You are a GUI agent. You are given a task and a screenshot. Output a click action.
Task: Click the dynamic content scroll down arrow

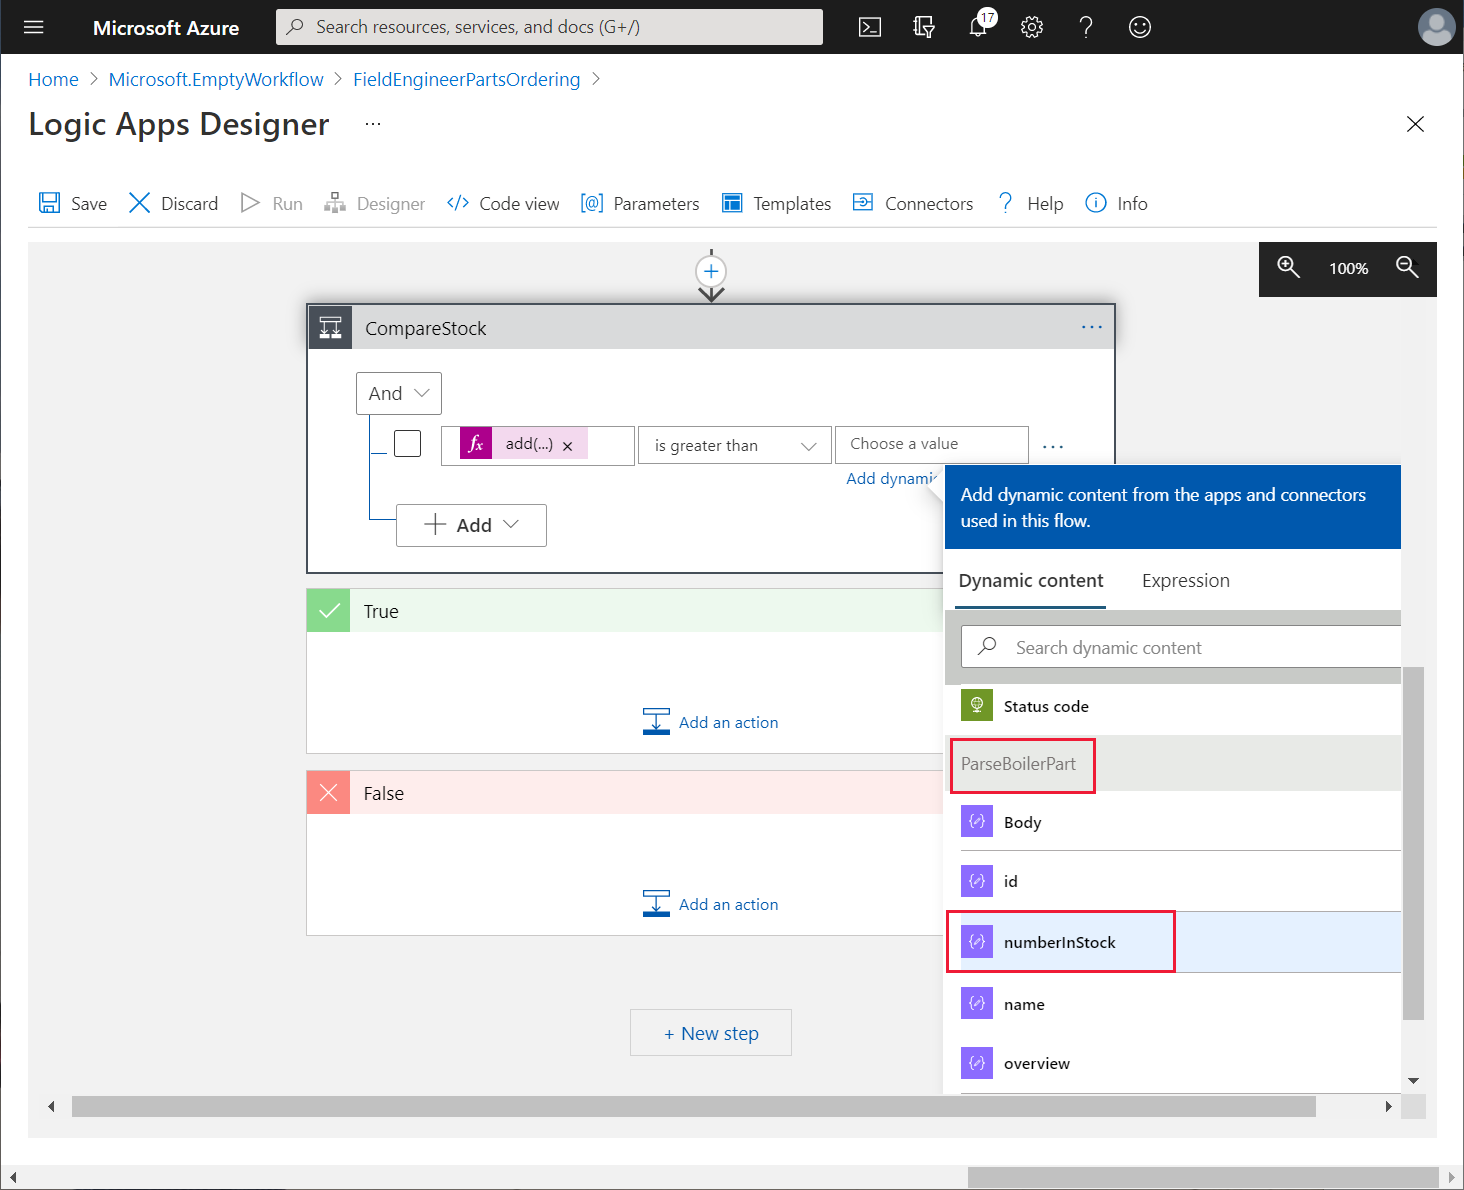point(1413,1080)
